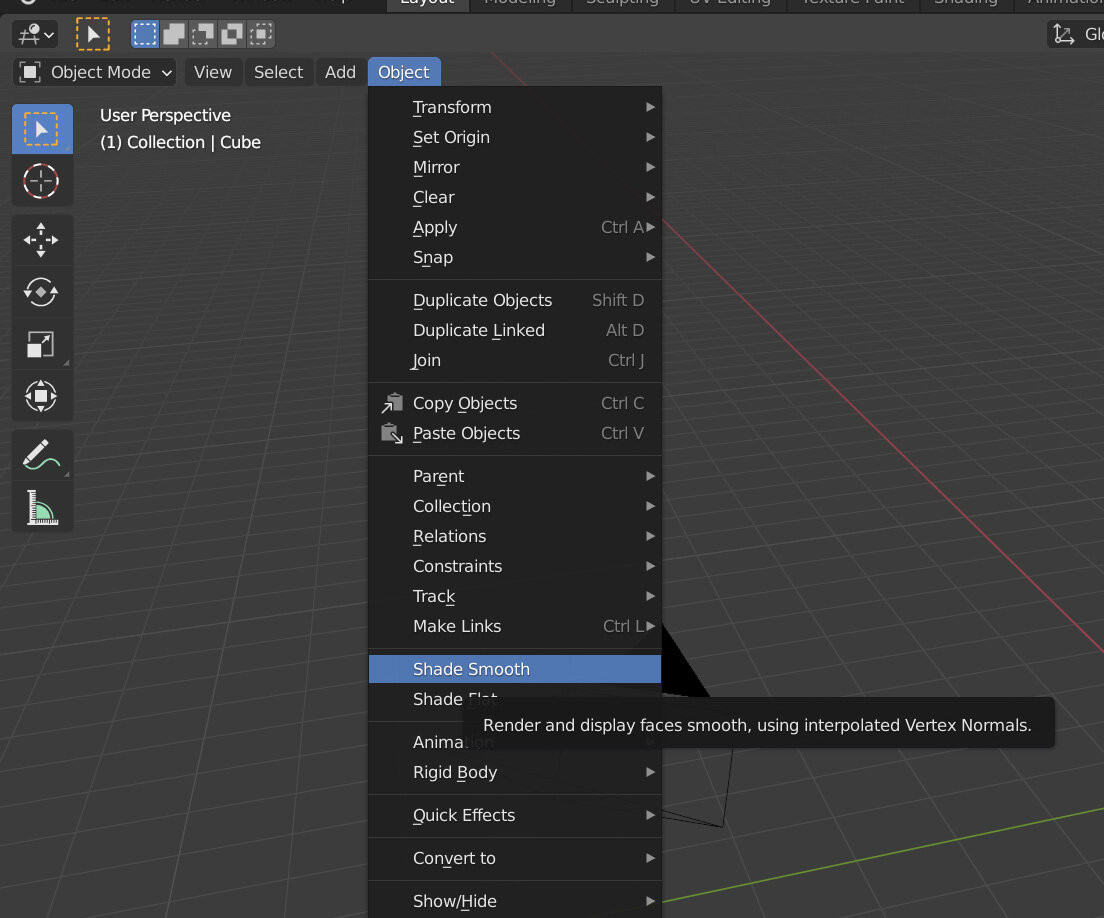Open the transform orientation selector
The image size is (1104, 918).
[1076, 34]
